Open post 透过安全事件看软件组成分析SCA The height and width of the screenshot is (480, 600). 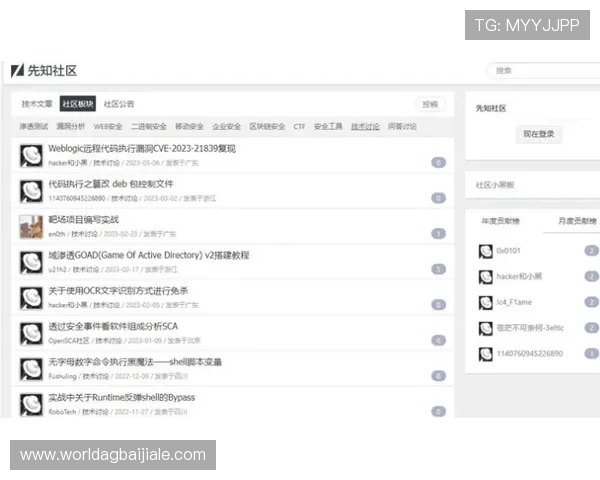113,327
